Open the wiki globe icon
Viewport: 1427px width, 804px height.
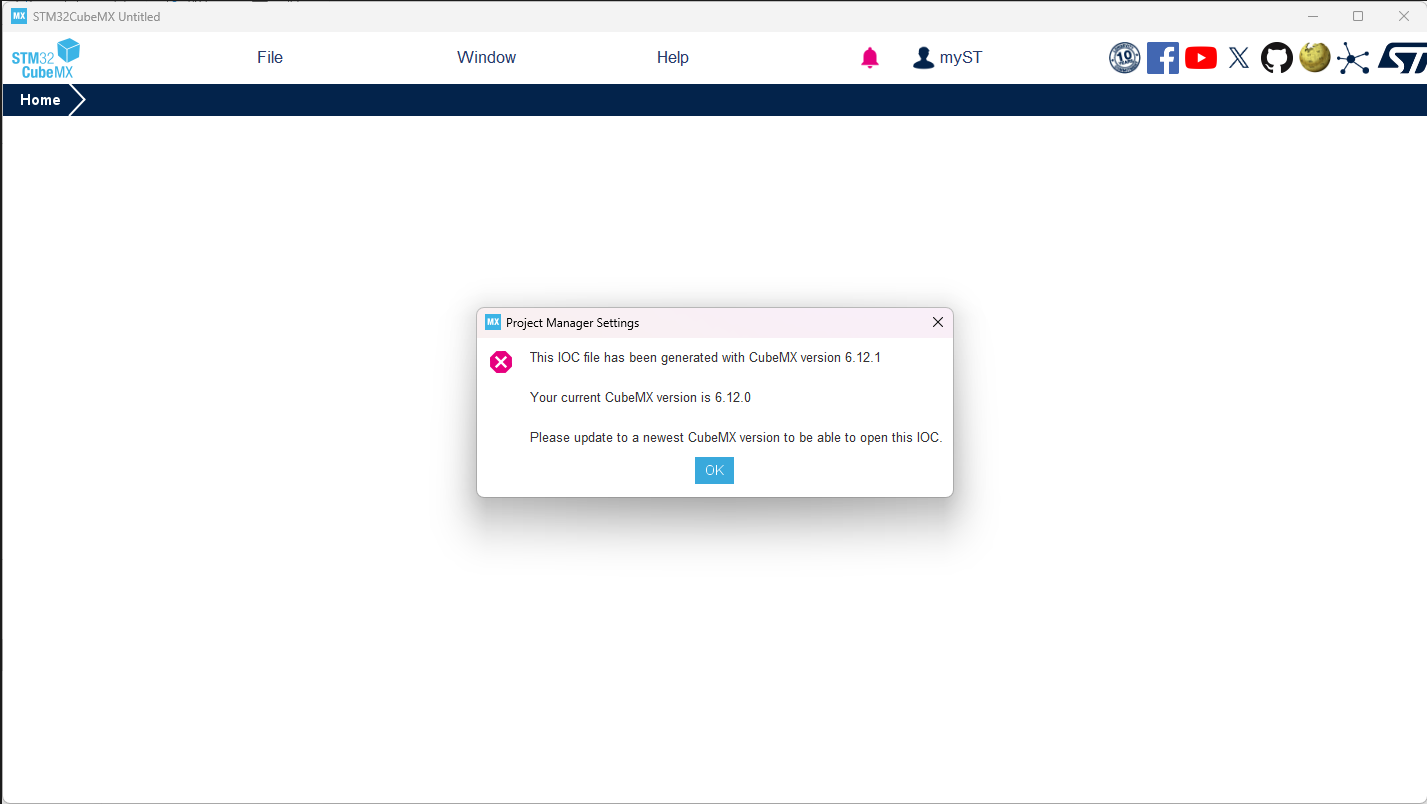1315,57
